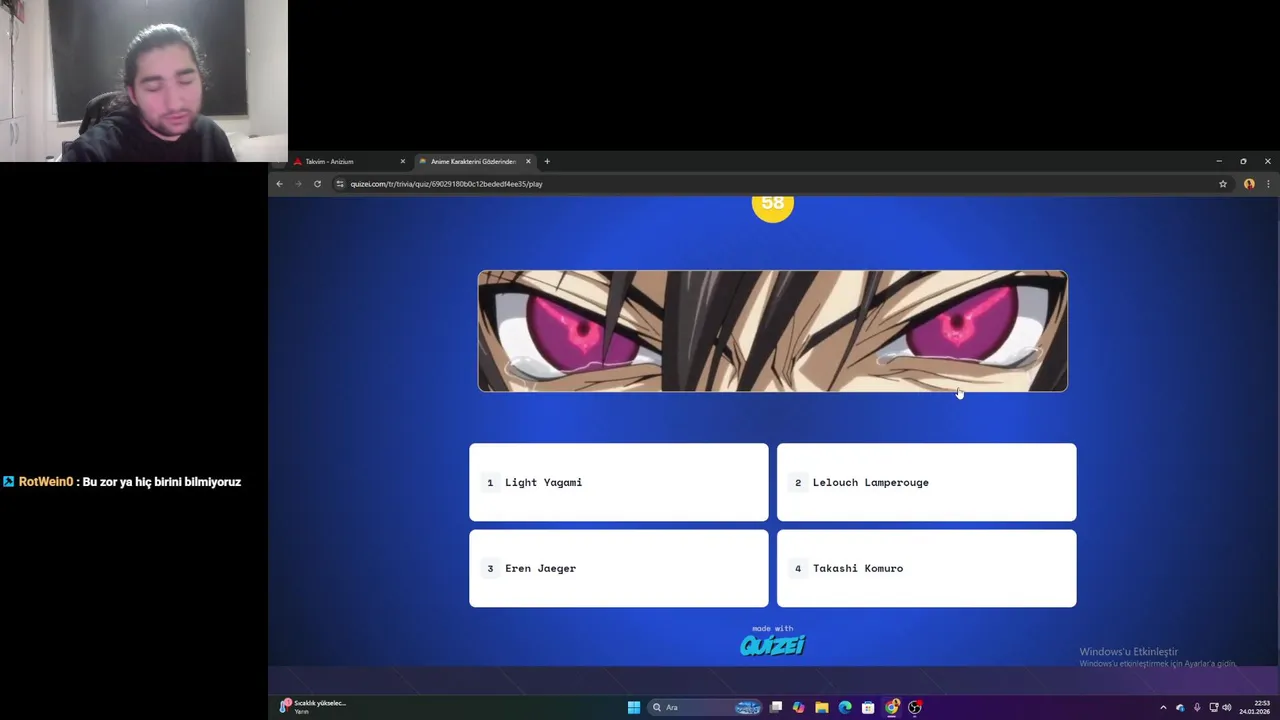Image resolution: width=1280 pixels, height=720 pixels.
Task: Open network settings tray icon
Action: coord(1214,707)
